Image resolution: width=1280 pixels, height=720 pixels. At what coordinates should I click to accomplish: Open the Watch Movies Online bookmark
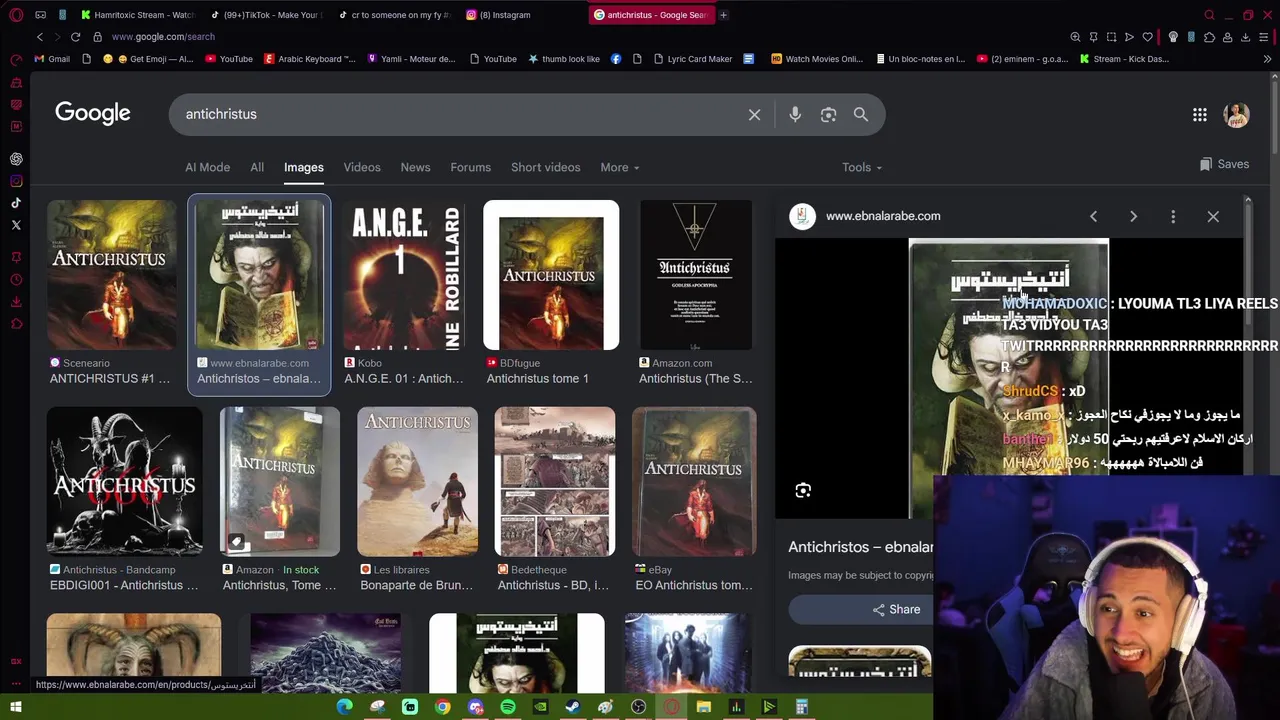tap(817, 59)
